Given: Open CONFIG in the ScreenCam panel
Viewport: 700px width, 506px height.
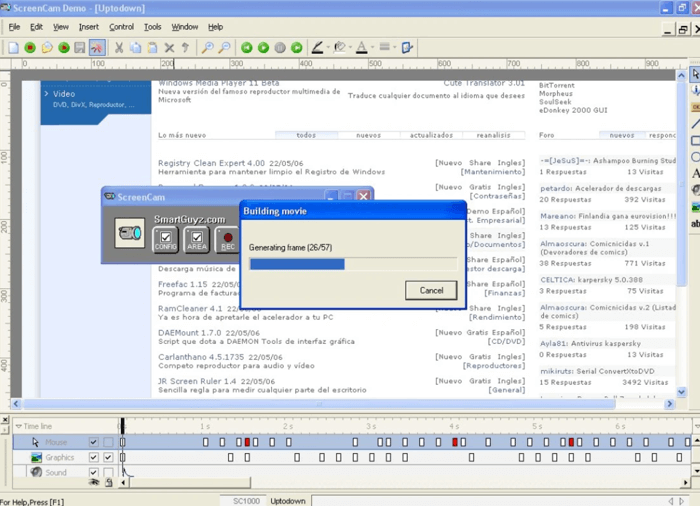Looking at the screenshot, I should tap(165, 239).
